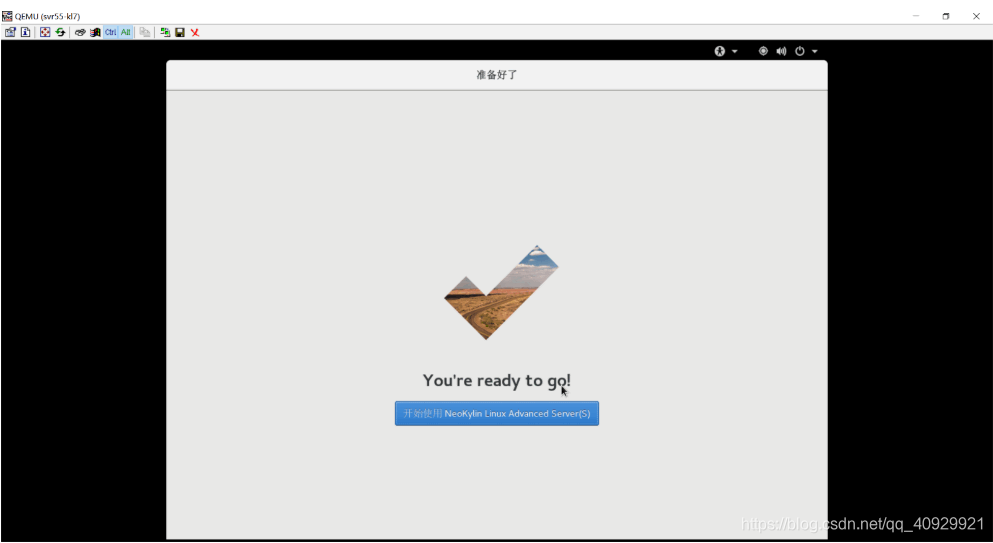Close the QEMU viewer window
The height and width of the screenshot is (543, 993).
point(976,16)
